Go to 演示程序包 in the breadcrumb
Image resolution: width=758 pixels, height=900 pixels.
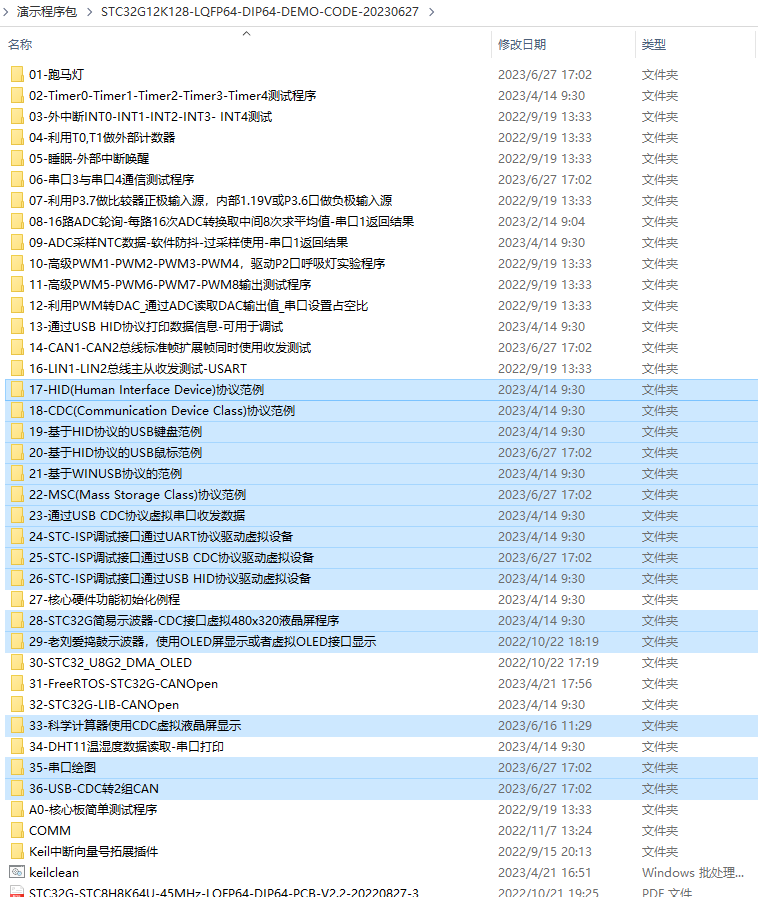coord(47,12)
